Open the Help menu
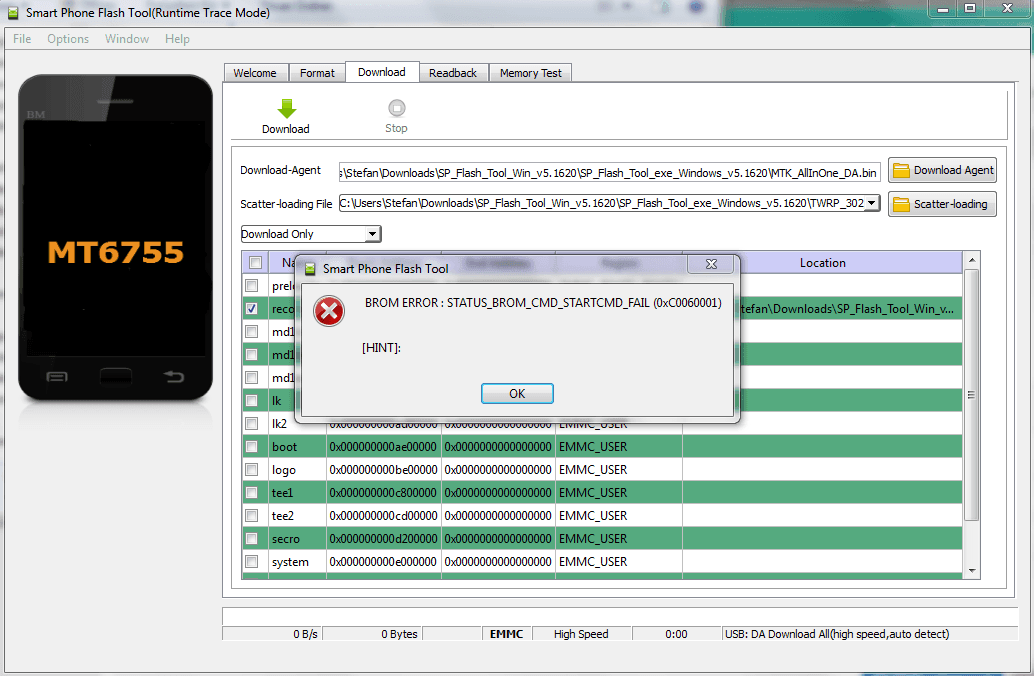 177,39
